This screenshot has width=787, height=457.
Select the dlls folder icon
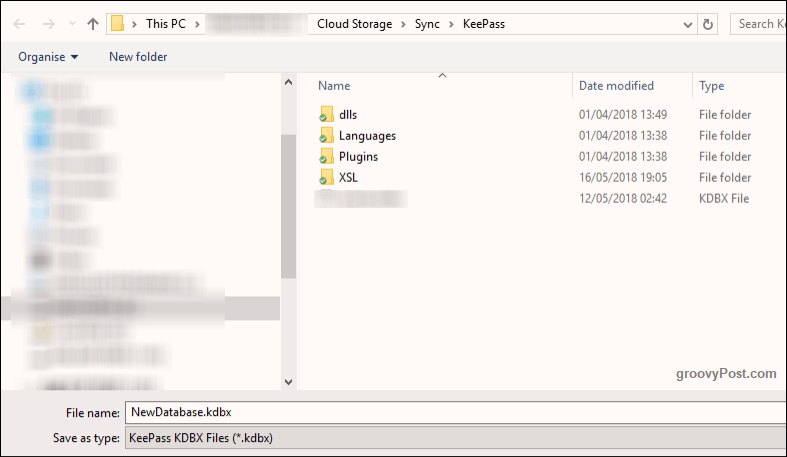(x=326, y=114)
